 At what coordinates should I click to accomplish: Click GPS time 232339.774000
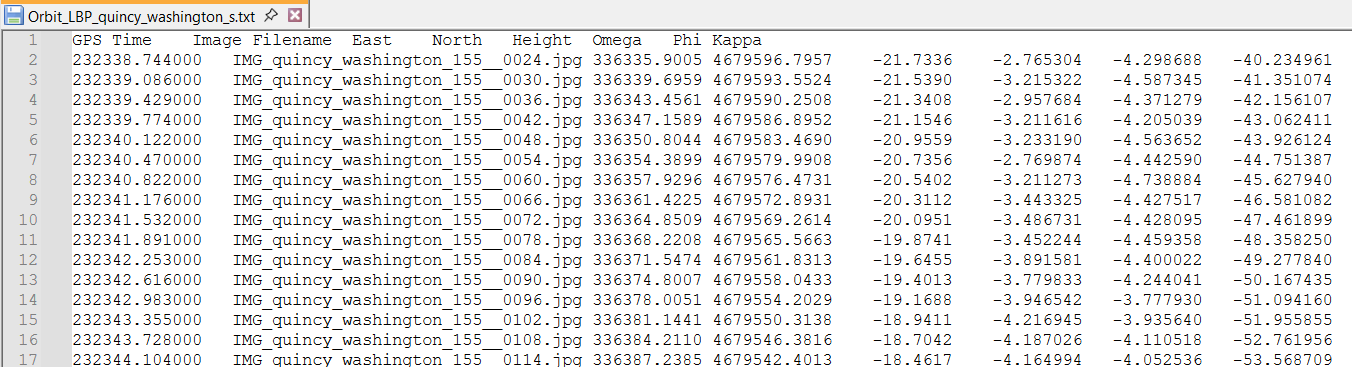click(137, 120)
